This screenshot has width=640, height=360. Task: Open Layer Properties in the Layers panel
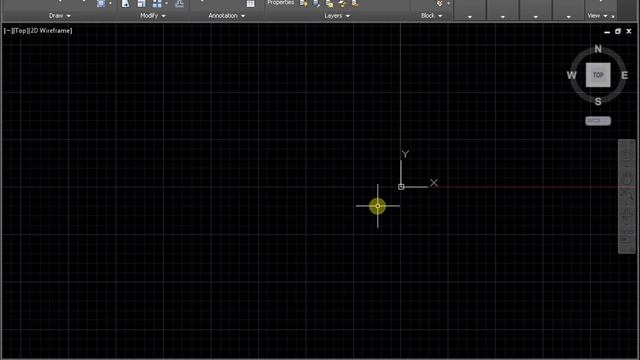tap(280, 3)
